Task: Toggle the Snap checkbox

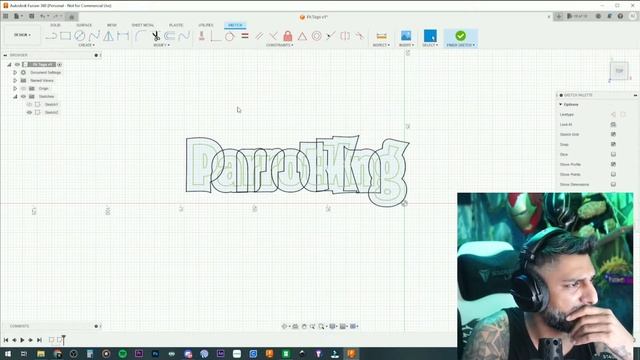Action: pyautogui.click(x=613, y=144)
